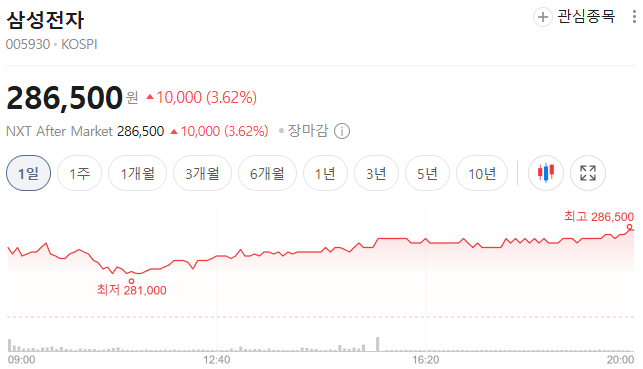Choose the 5년 period tab

click(427, 173)
